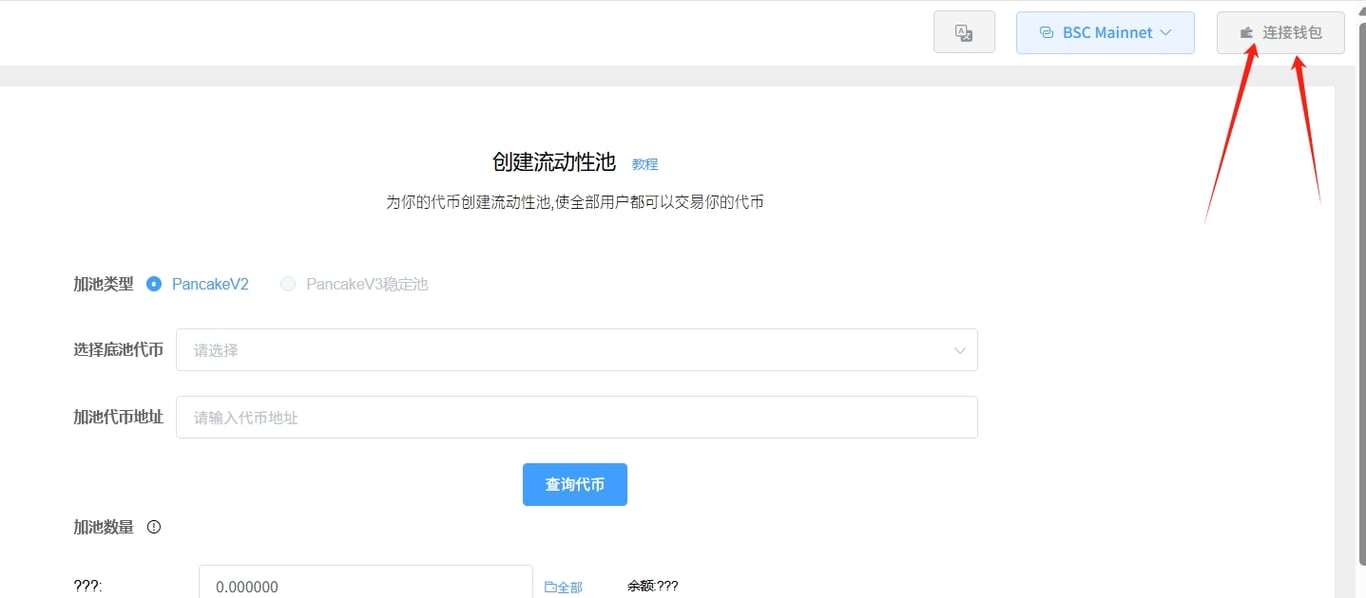This screenshot has height=598, width=1366.
Task: Expand the 选择底池代币 base token dropdown
Action: coord(577,350)
